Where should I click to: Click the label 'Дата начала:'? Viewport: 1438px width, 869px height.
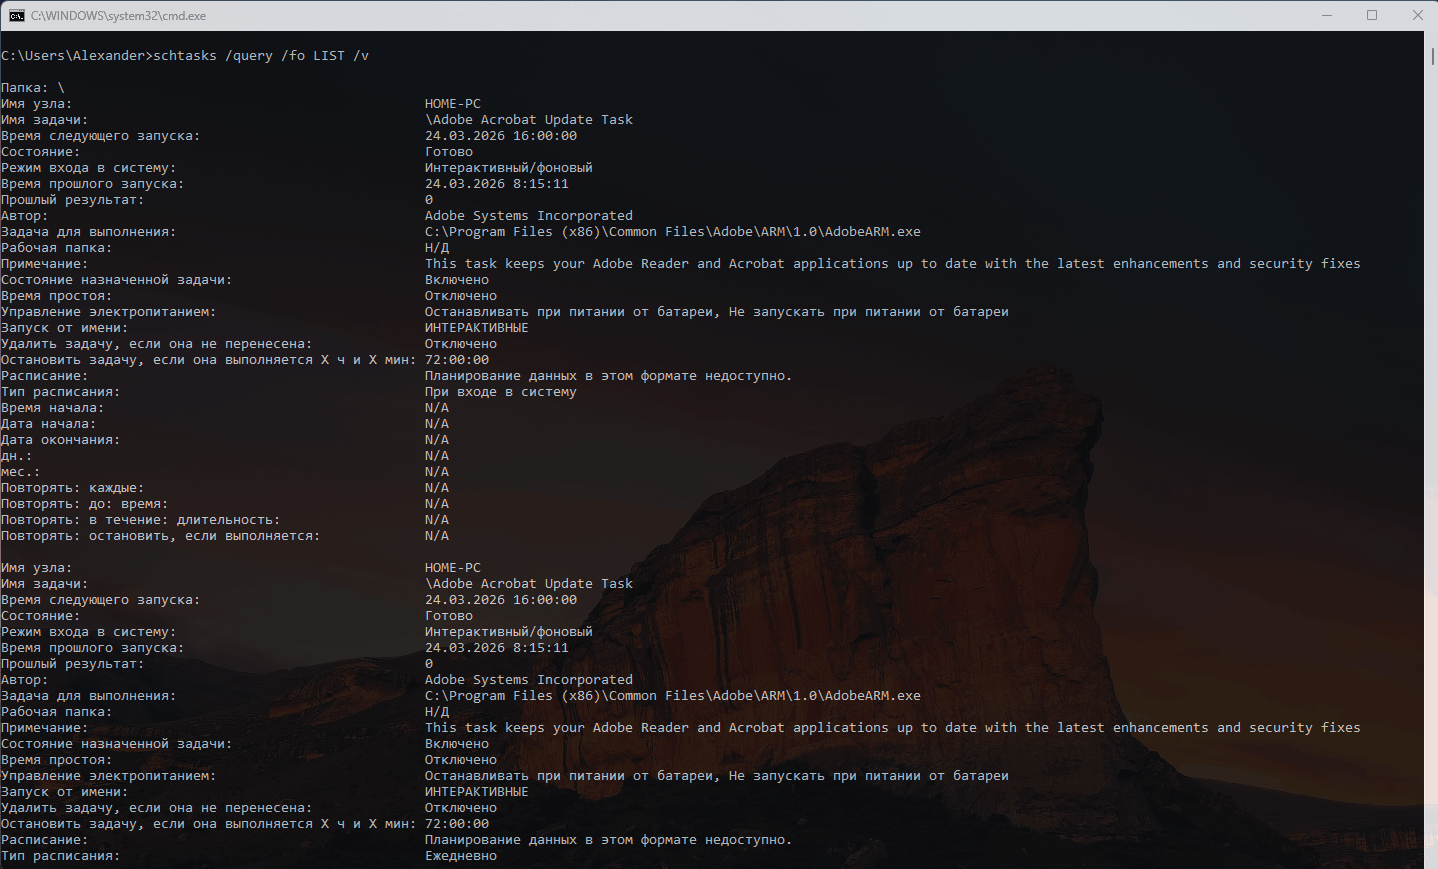coord(49,424)
